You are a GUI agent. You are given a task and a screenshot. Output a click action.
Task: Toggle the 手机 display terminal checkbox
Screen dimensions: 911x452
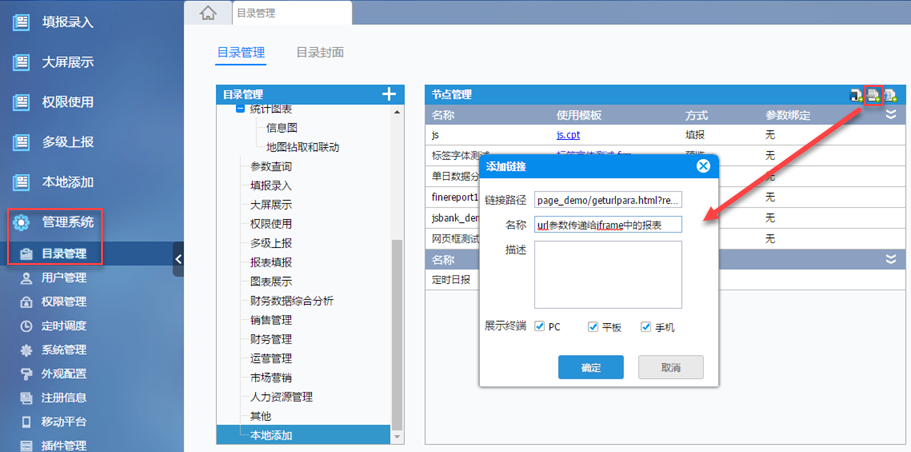645,327
